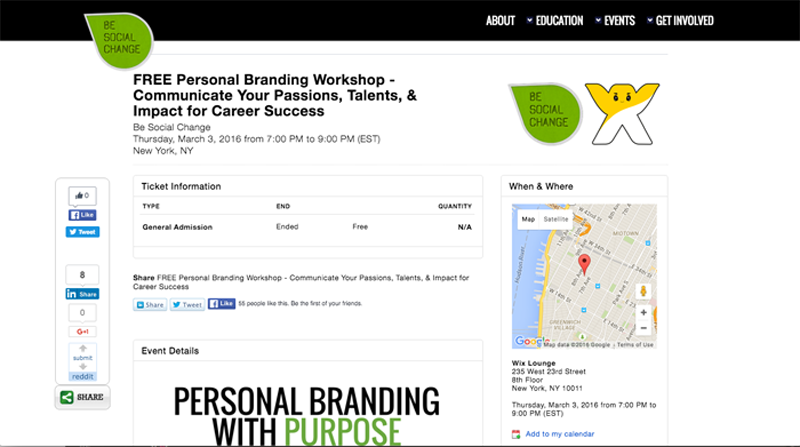Expand the Get Involved dropdown menu
Viewport: 800px width, 447px height.
click(681, 21)
